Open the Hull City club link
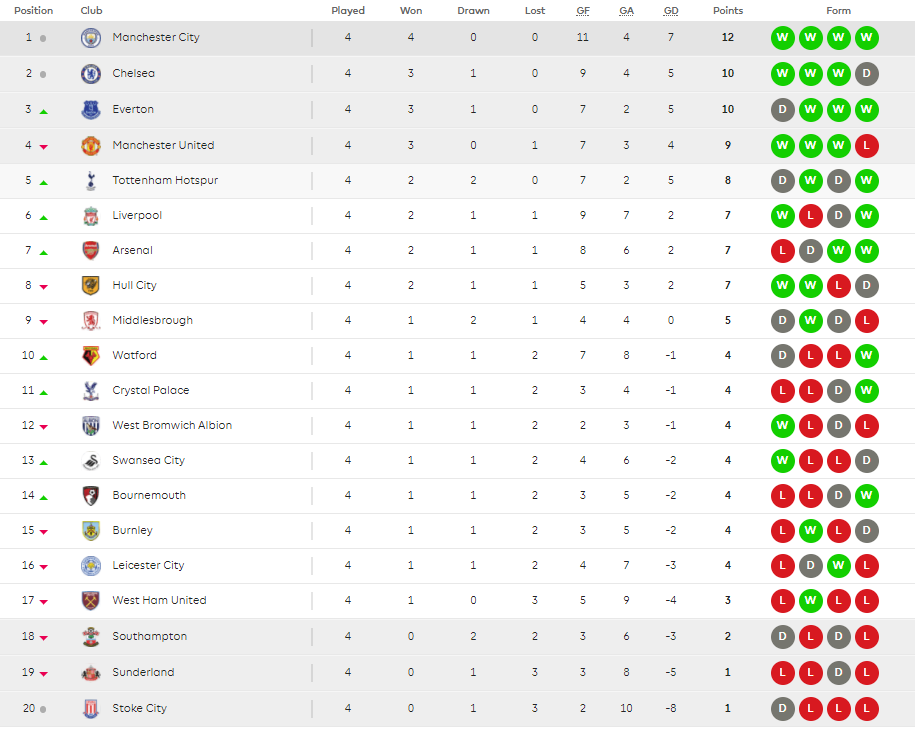The height and width of the screenshot is (734, 921). point(135,285)
